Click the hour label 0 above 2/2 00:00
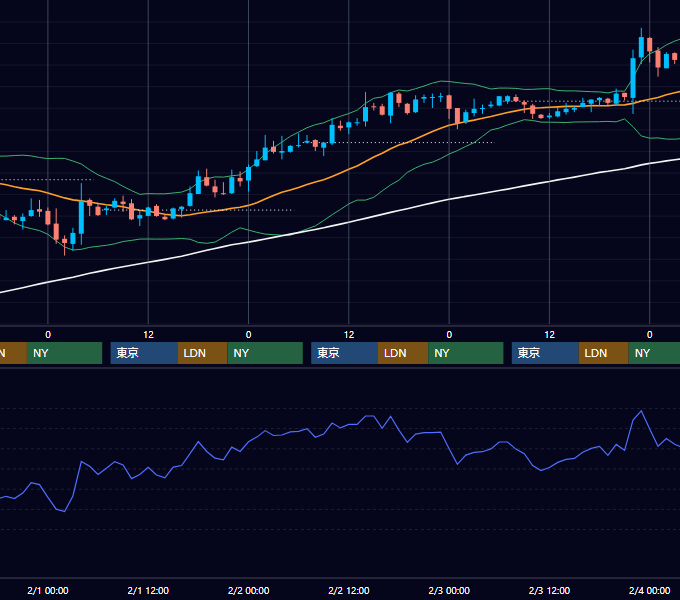 pos(248,335)
